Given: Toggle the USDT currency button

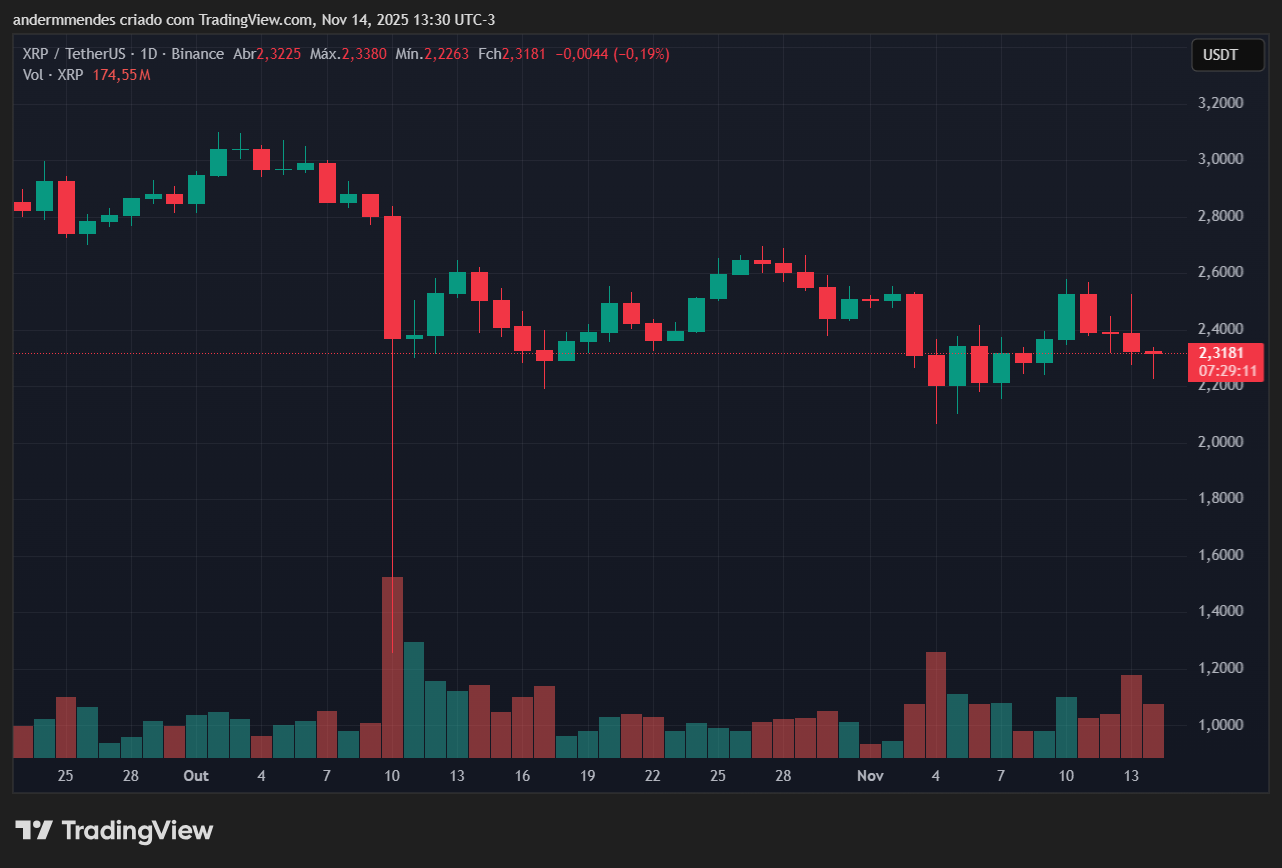Looking at the screenshot, I should 1228,54.
